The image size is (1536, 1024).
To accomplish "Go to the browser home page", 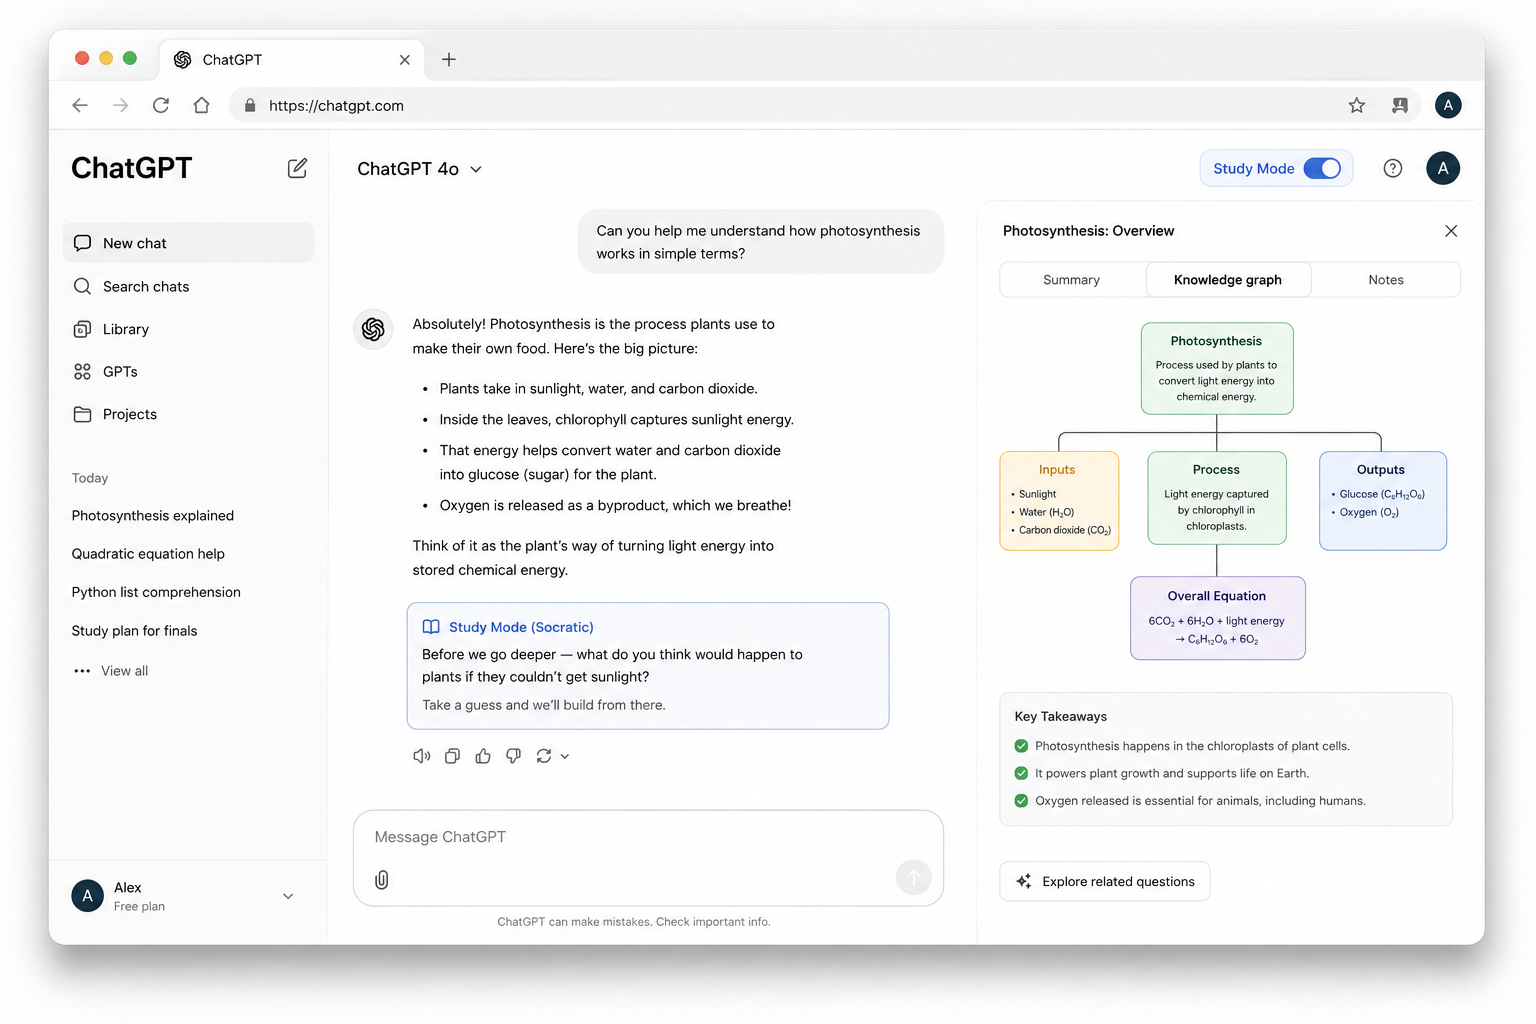I will [202, 105].
